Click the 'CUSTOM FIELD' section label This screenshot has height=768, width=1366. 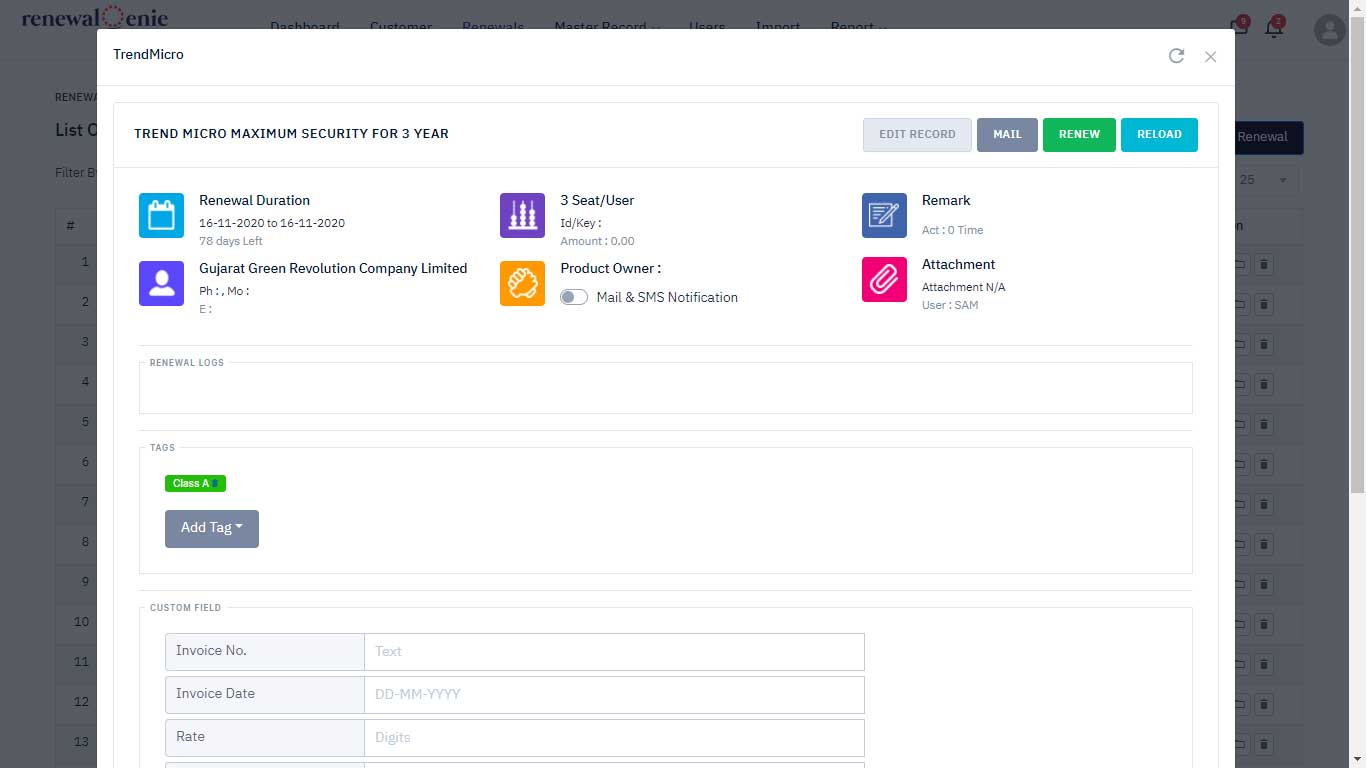pos(185,607)
